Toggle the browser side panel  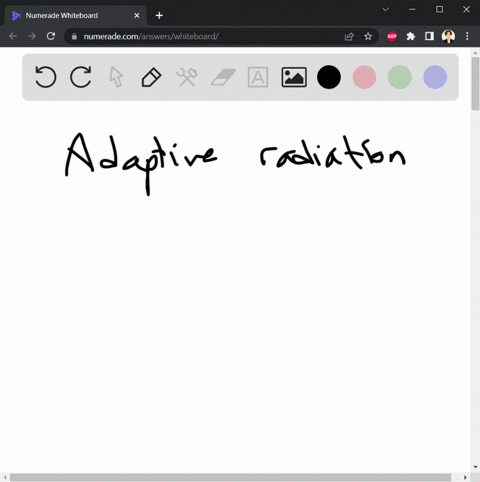pyautogui.click(x=429, y=36)
